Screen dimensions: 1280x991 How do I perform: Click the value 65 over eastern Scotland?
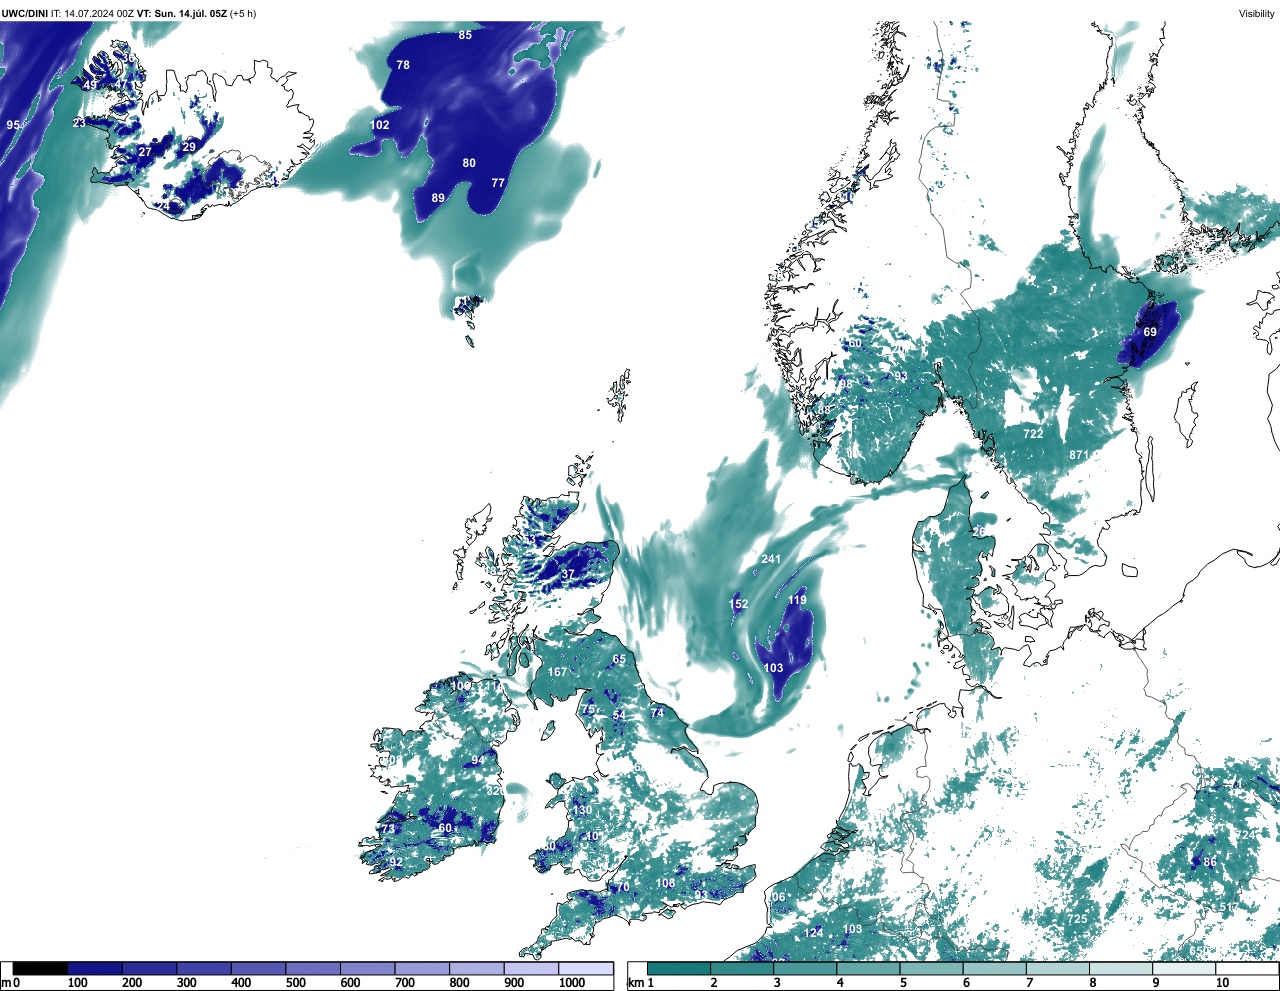(x=619, y=659)
